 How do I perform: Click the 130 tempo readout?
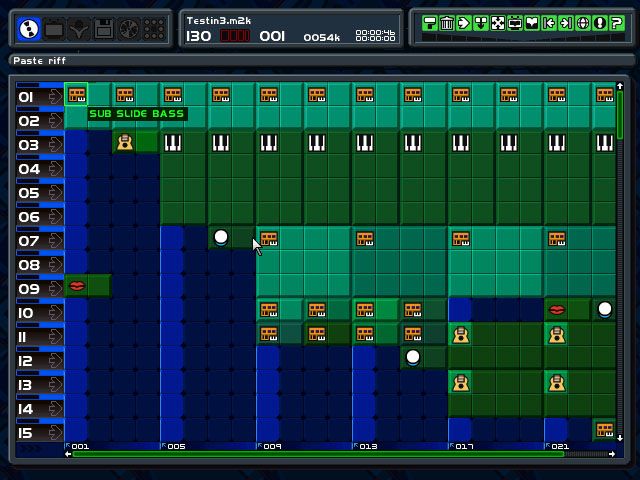(x=199, y=36)
